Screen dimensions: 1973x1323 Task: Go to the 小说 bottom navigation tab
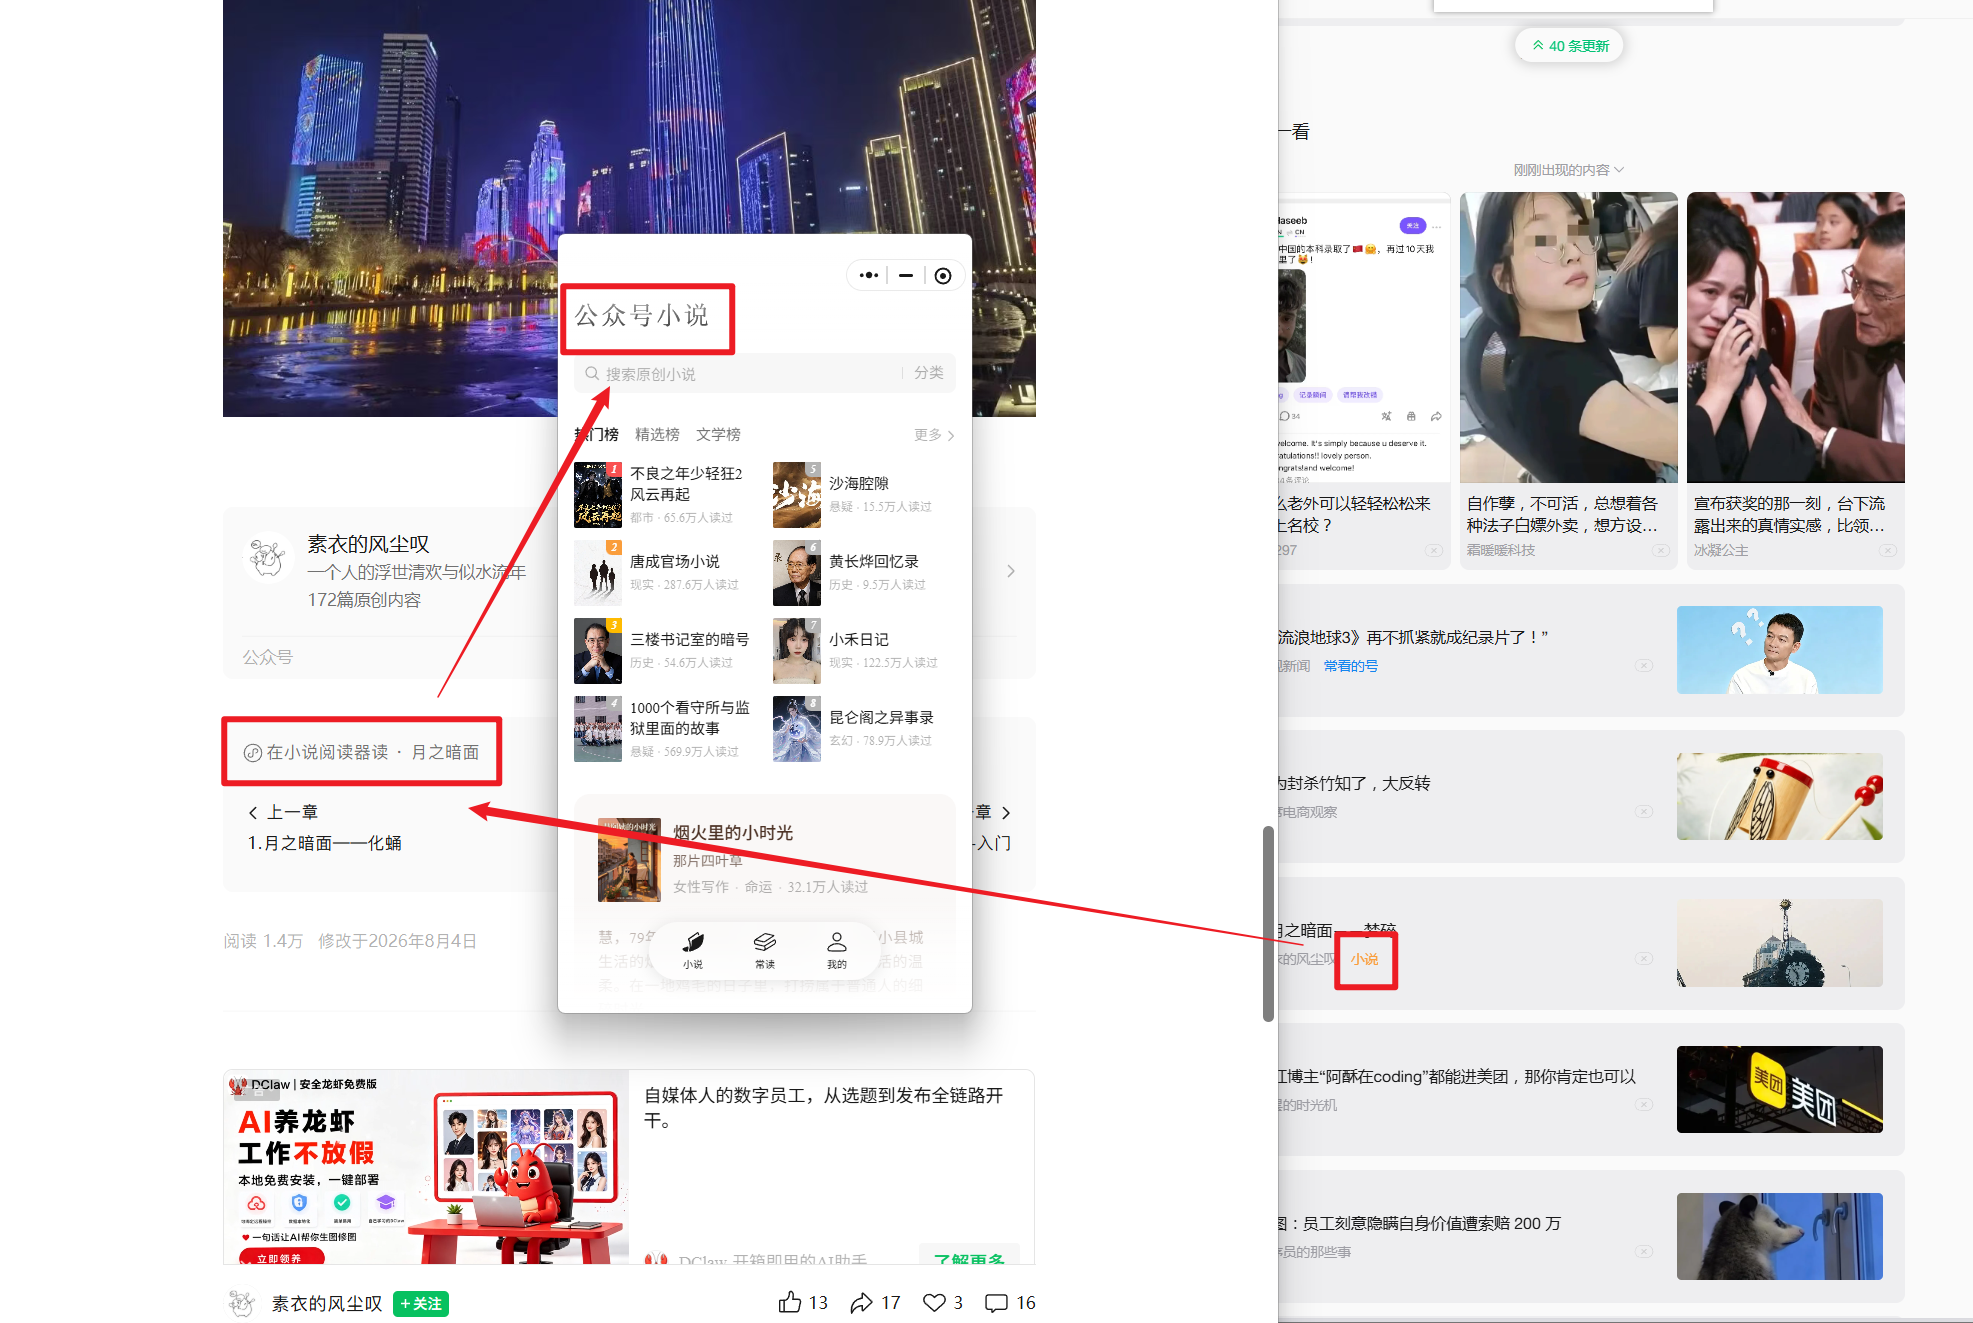pyautogui.click(x=693, y=950)
